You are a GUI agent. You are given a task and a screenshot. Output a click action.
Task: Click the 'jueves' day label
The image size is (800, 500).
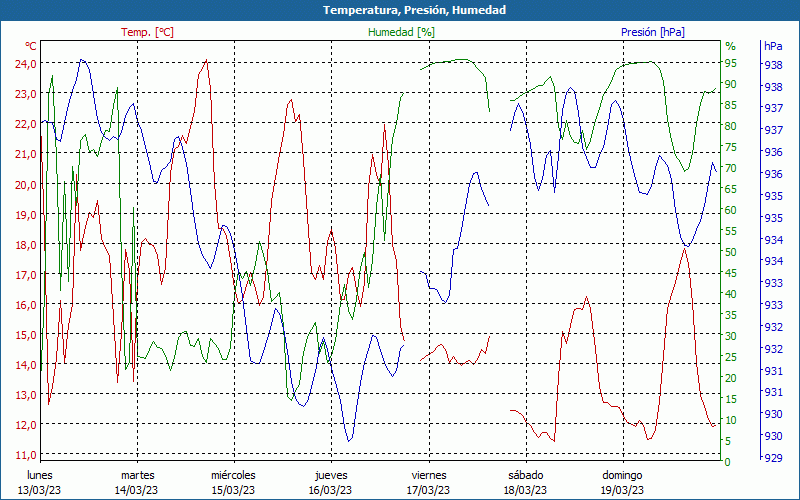pos(331,476)
